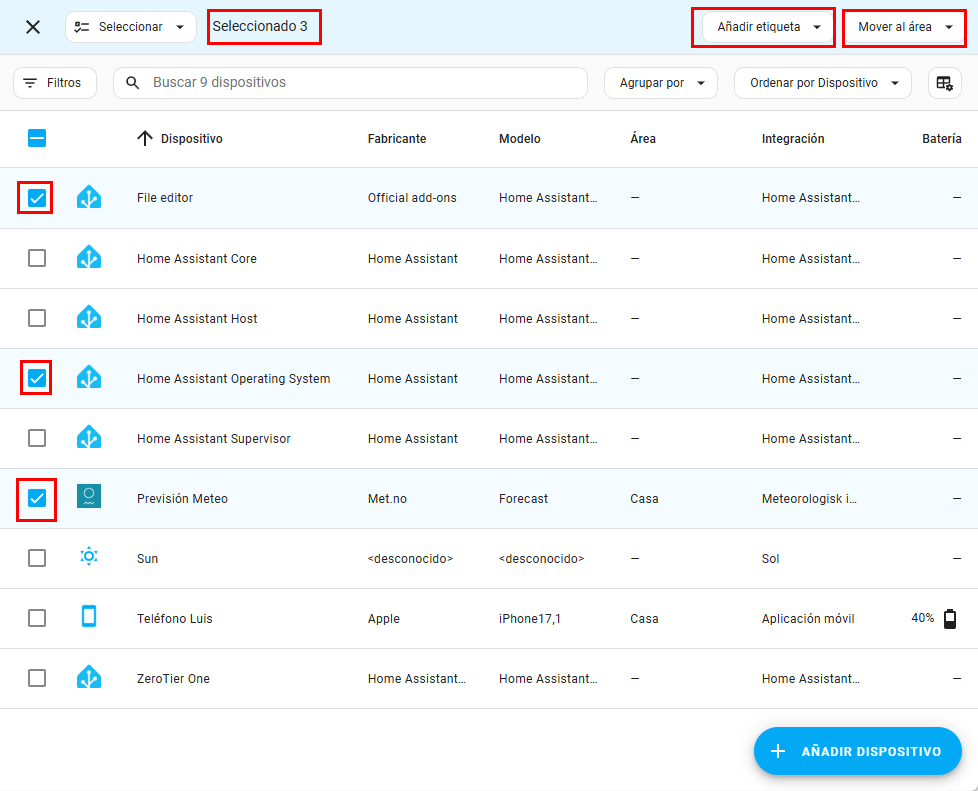
Task: Open the Ordenar por Dispositivo dropdown
Action: pyautogui.click(x=822, y=83)
